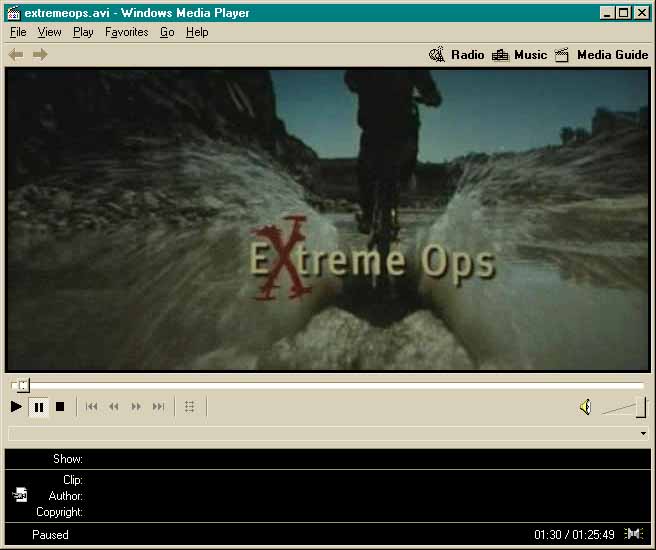Navigate Back with the left arrow
The width and height of the screenshot is (656, 550).
click(x=16, y=54)
